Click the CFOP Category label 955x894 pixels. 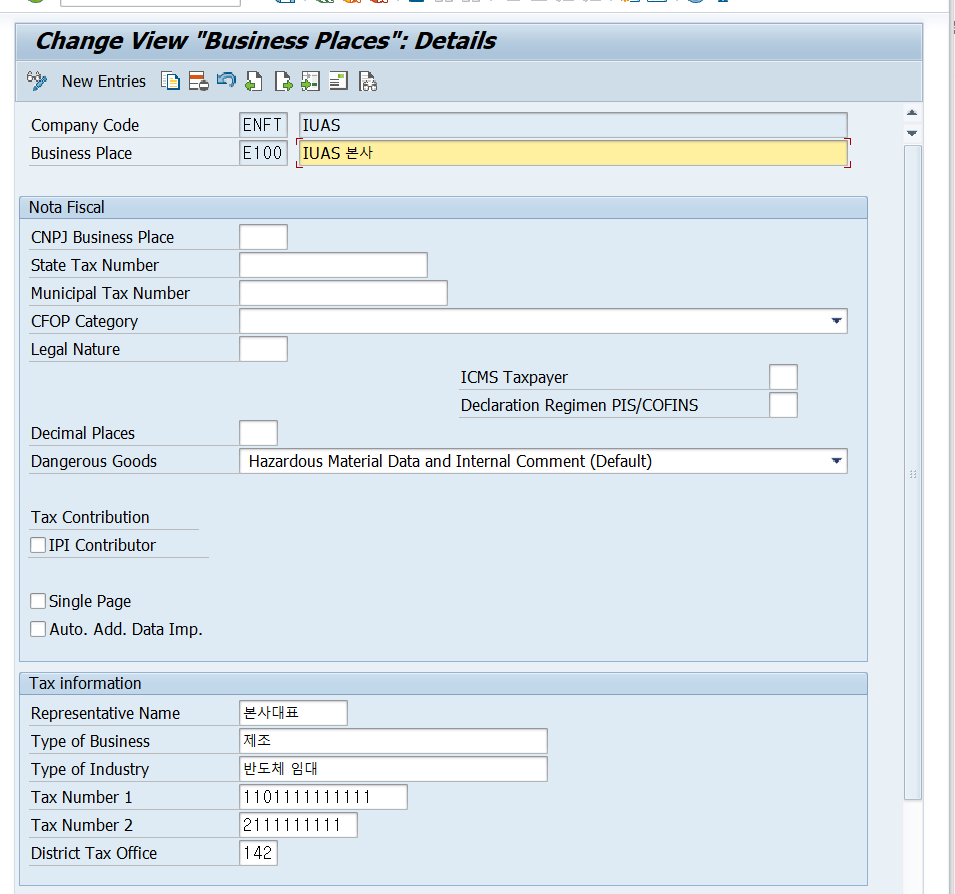tap(85, 321)
